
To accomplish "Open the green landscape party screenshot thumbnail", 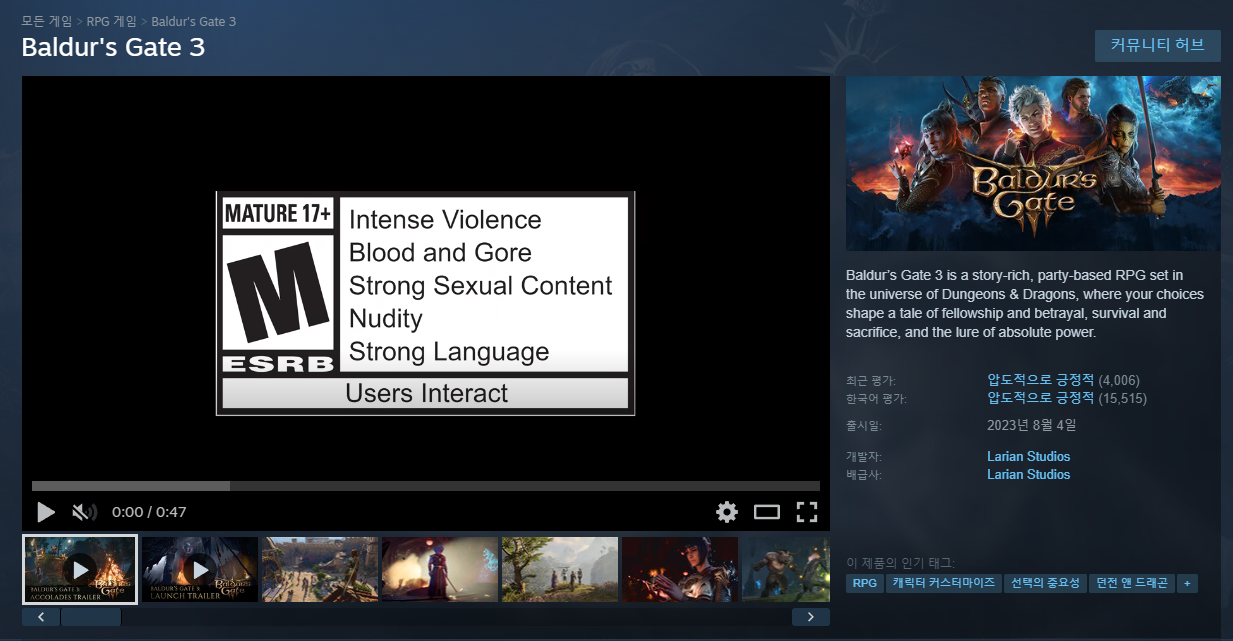I will pos(560,570).
